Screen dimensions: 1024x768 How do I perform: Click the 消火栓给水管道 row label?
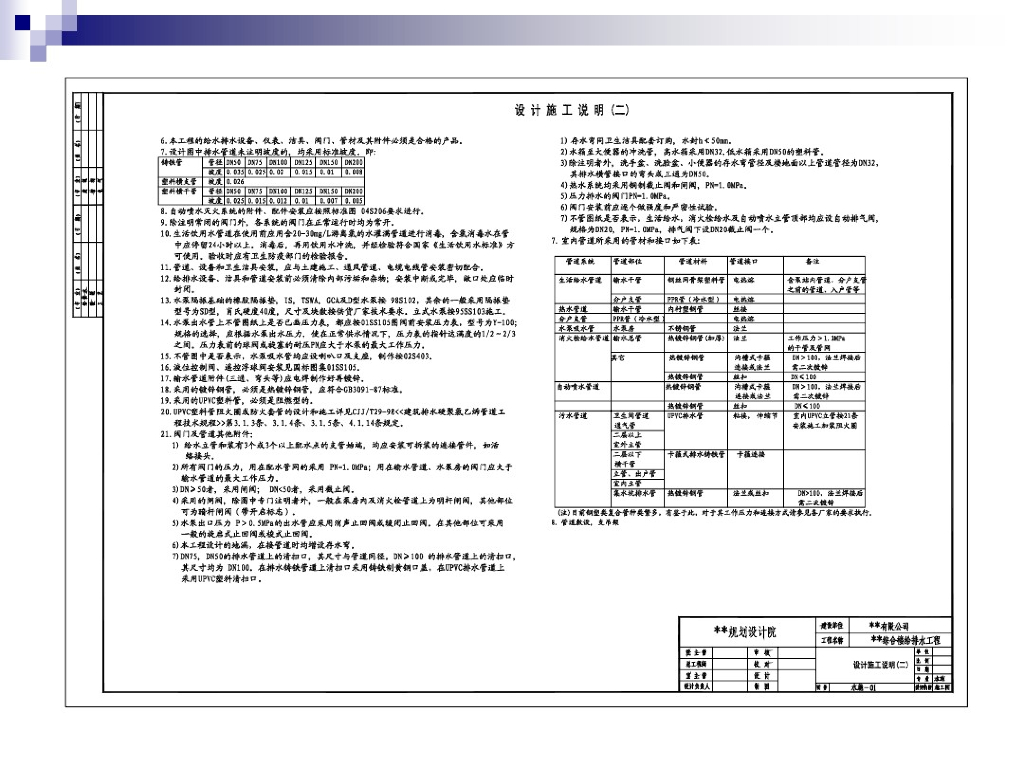583,338
